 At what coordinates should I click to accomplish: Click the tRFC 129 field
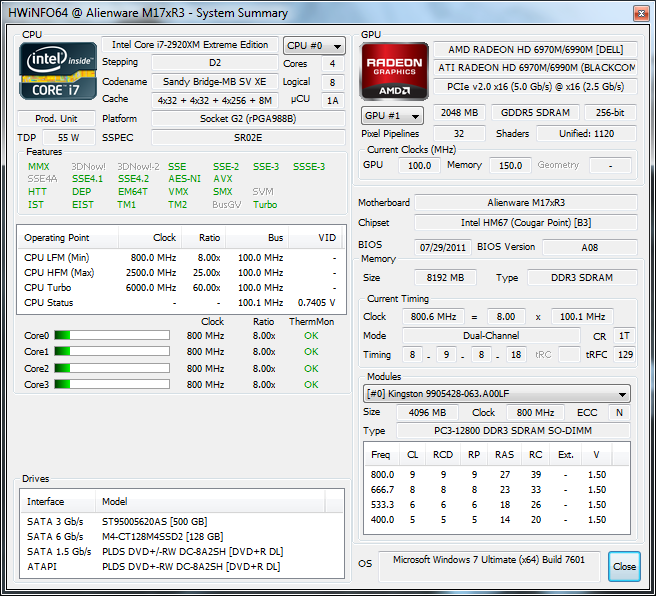click(625, 355)
